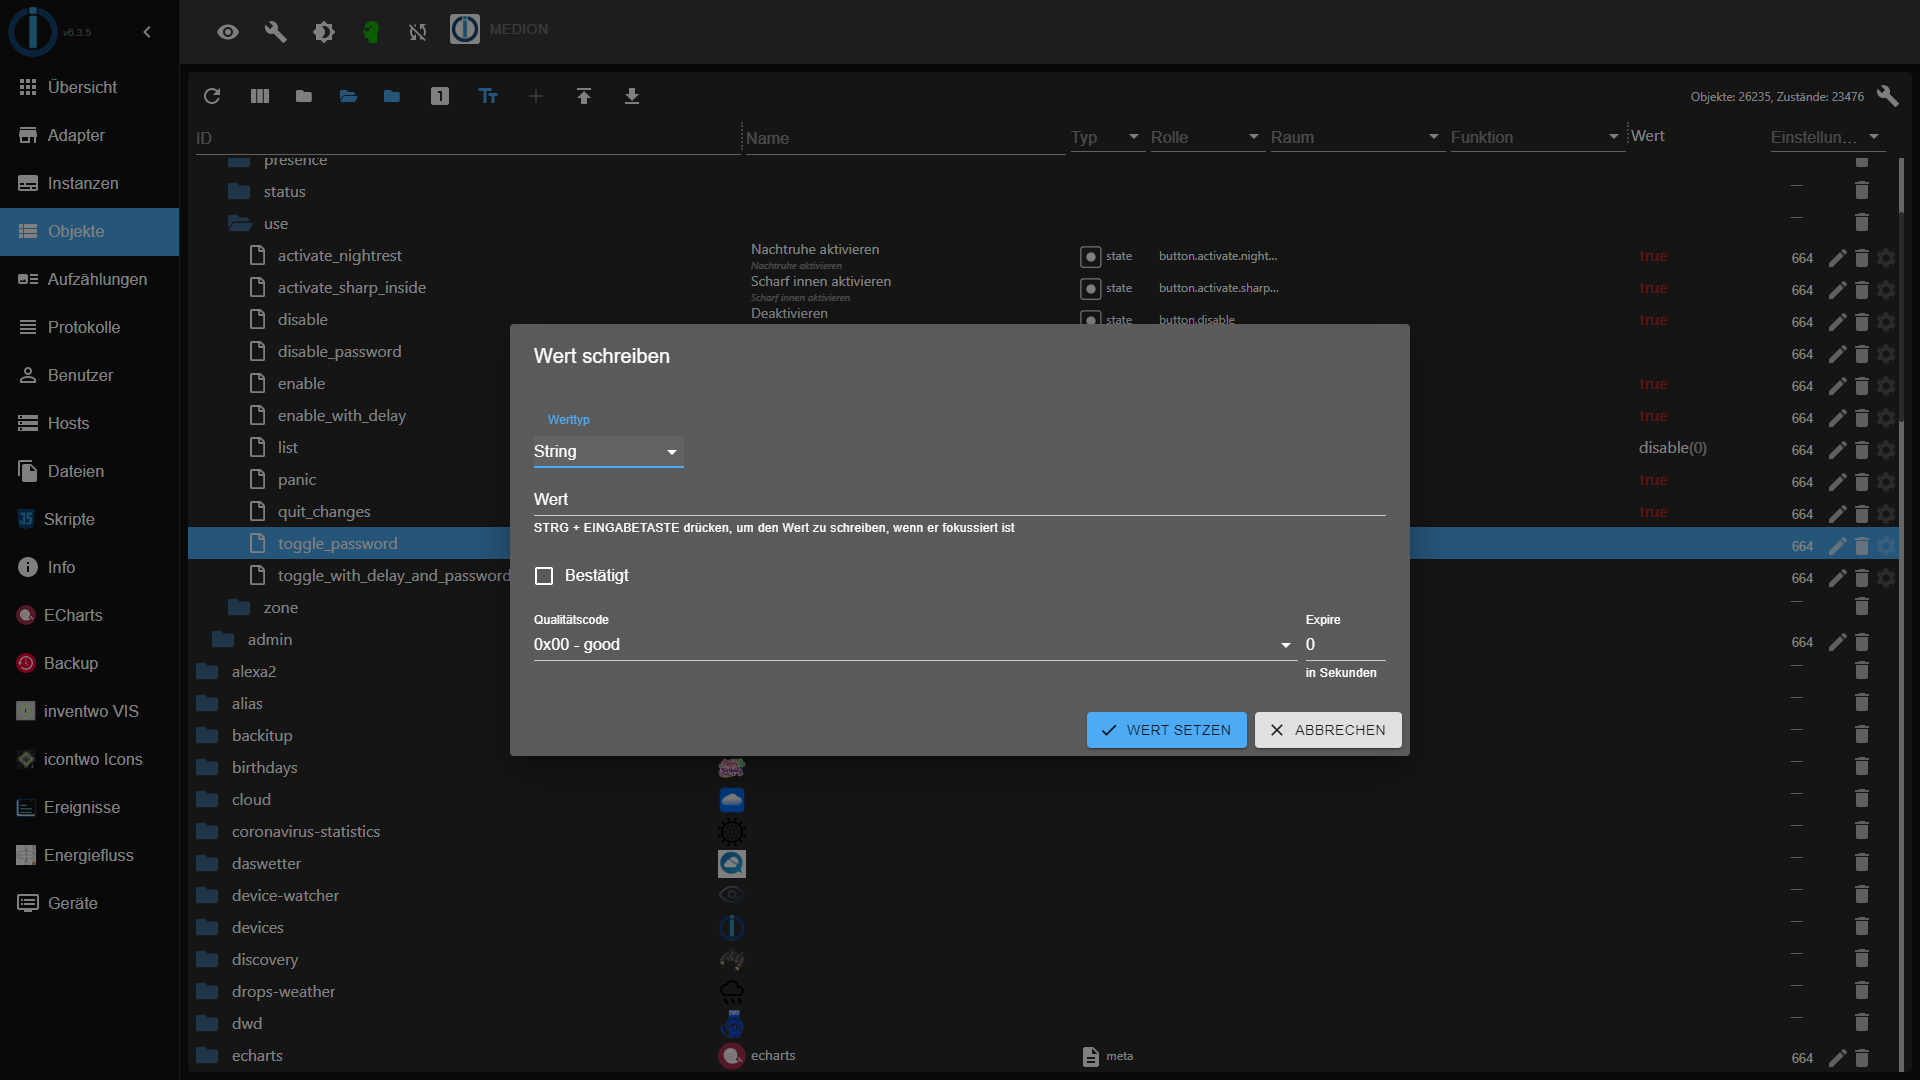Click the Name filter field
The image size is (1920, 1080).
click(x=905, y=138)
